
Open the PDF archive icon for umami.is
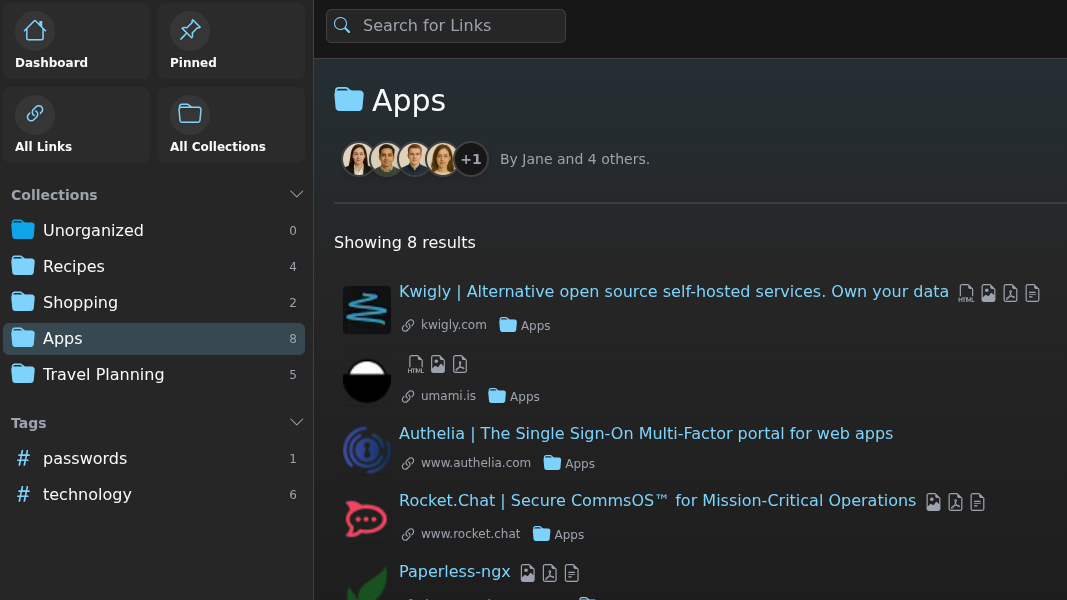pyautogui.click(x=460, y=365)
